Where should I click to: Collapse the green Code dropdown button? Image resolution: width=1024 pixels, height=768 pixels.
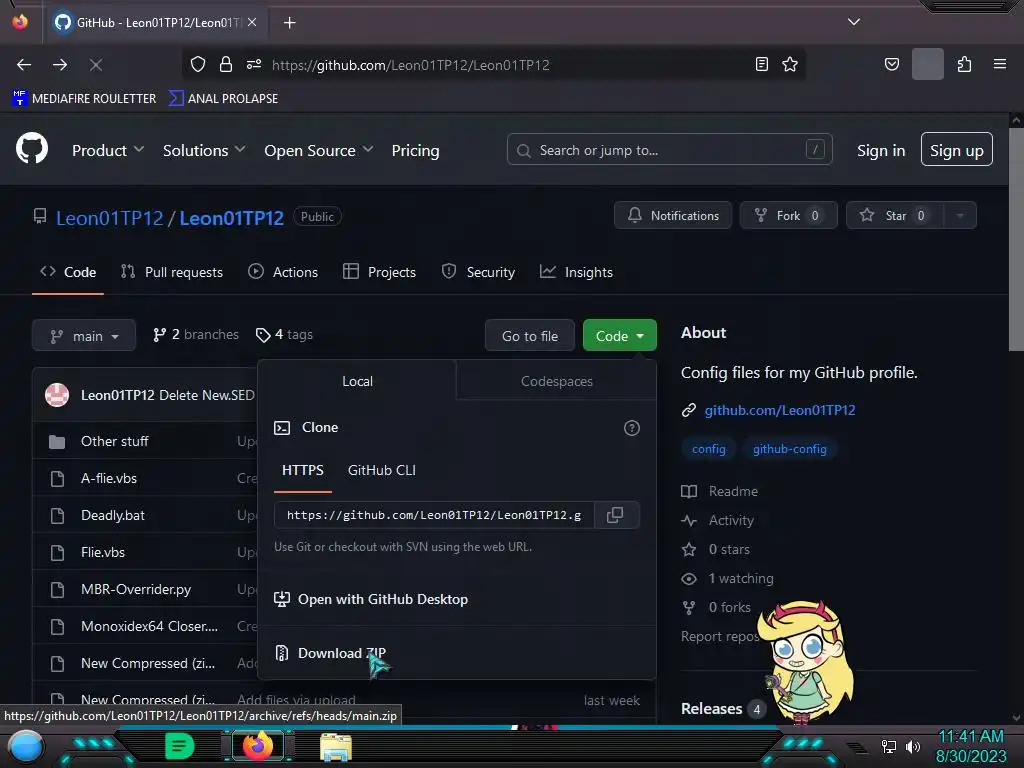[619, 336]
